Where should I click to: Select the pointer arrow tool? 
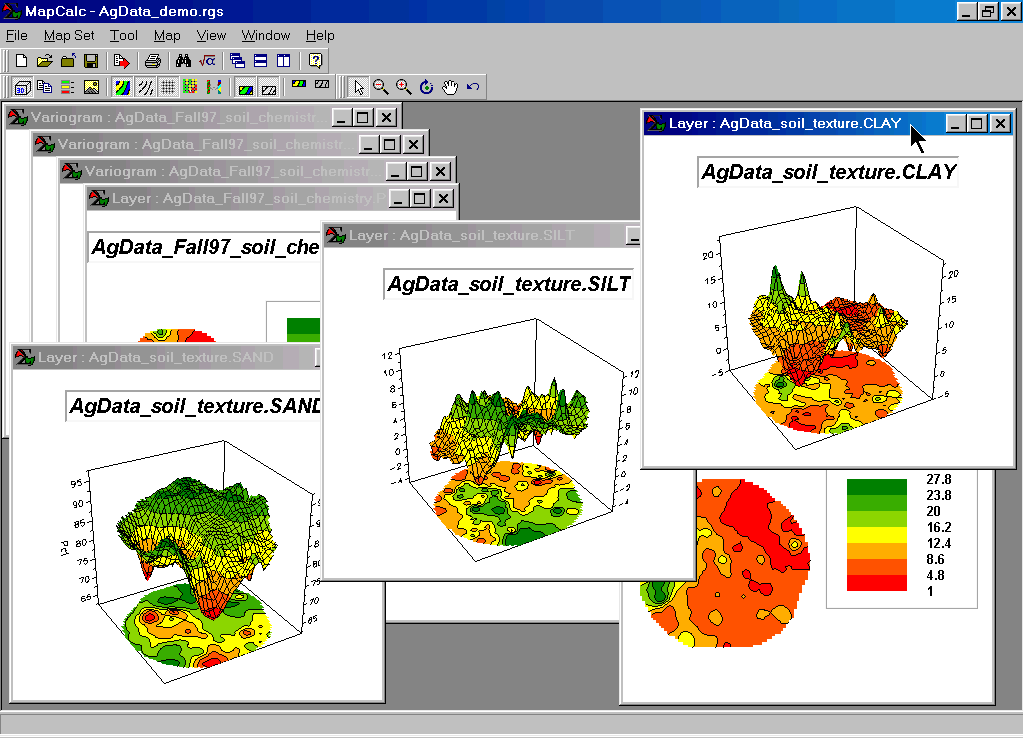pyautogui.click(x=358, y=87)
